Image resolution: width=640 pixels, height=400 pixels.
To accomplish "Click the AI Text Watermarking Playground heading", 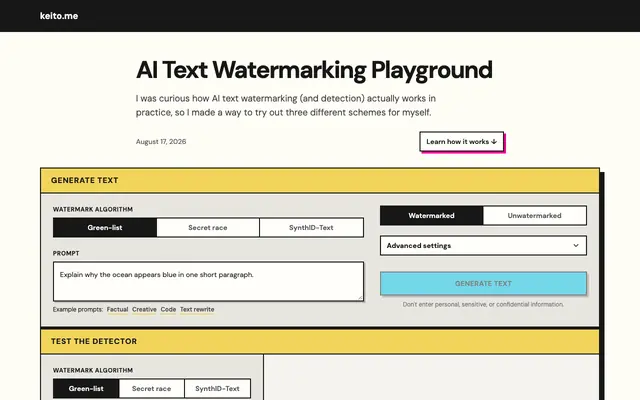I will click(314, 70).
